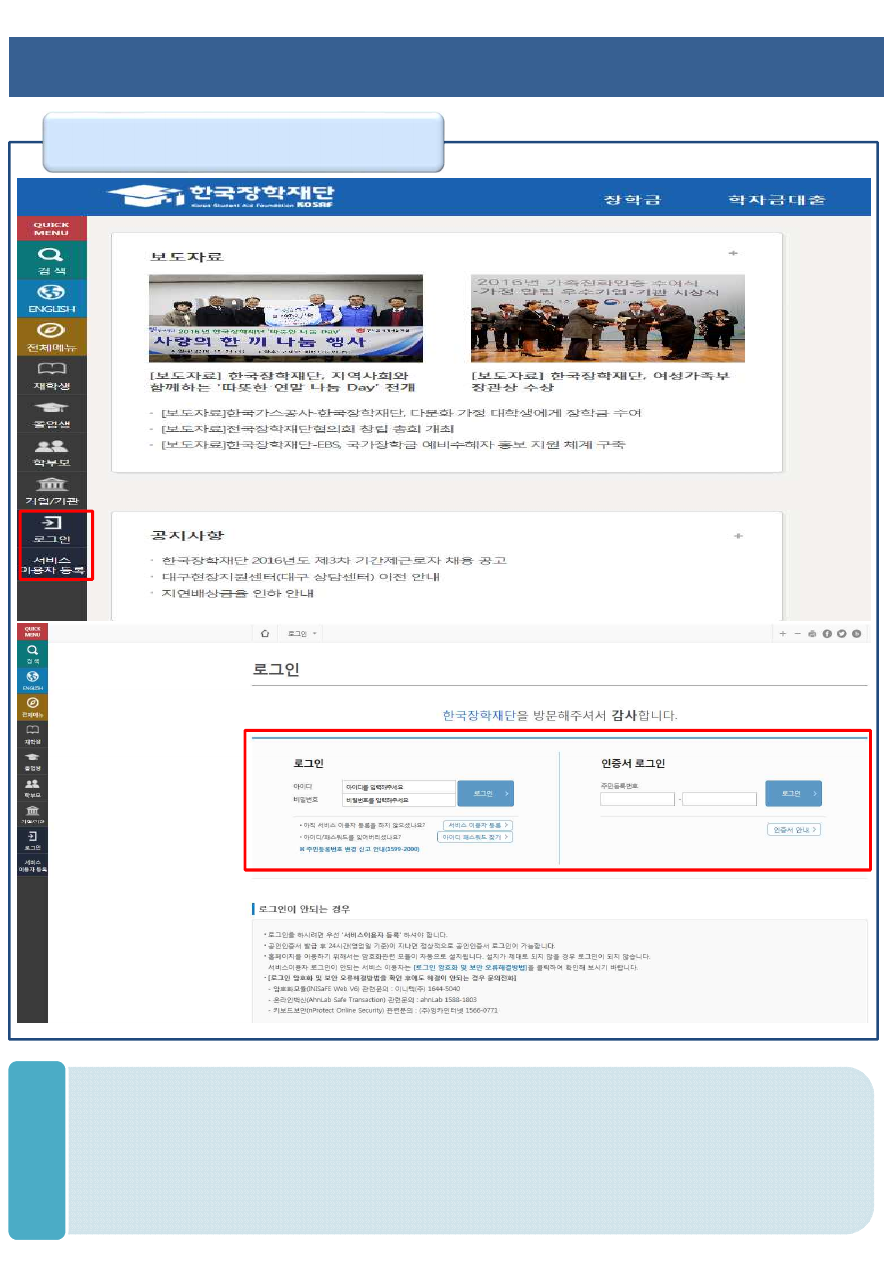Select 재학생 book icon on the main page sidebar
The width and height of the screenshot is (893, 1262).
52,377
